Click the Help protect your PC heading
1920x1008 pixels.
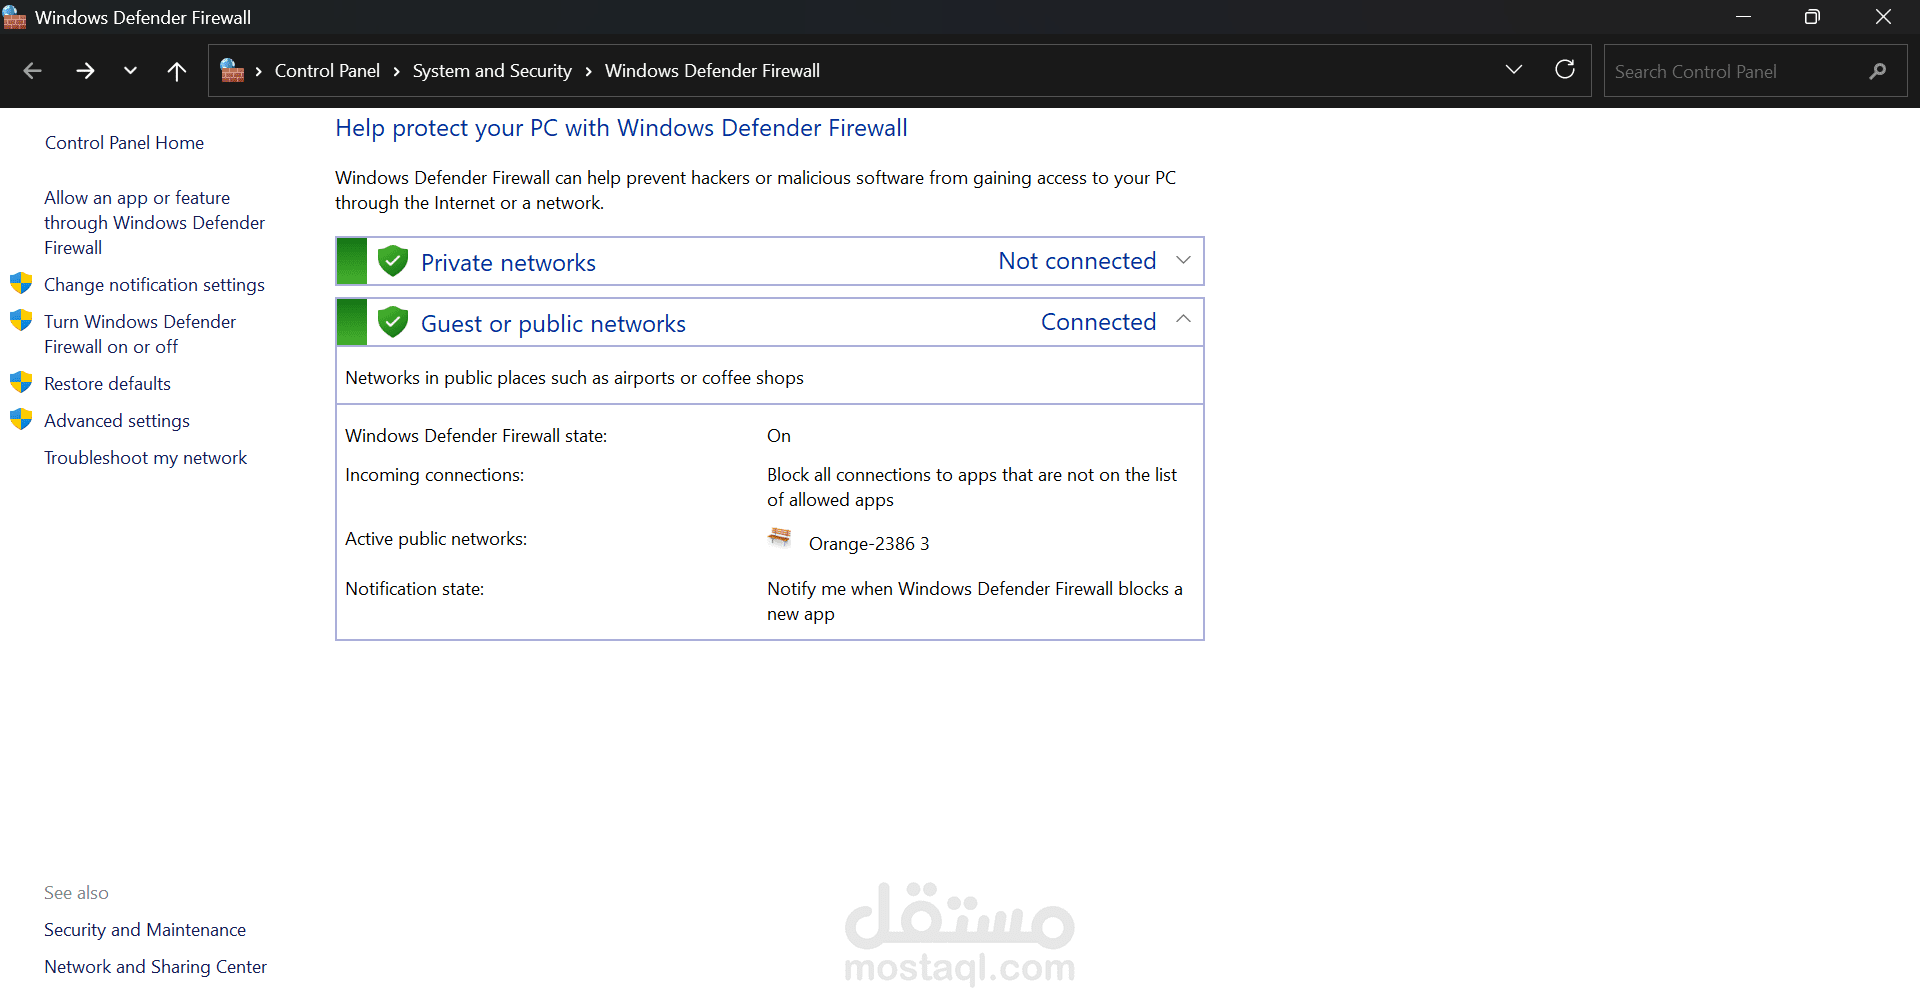621,128
